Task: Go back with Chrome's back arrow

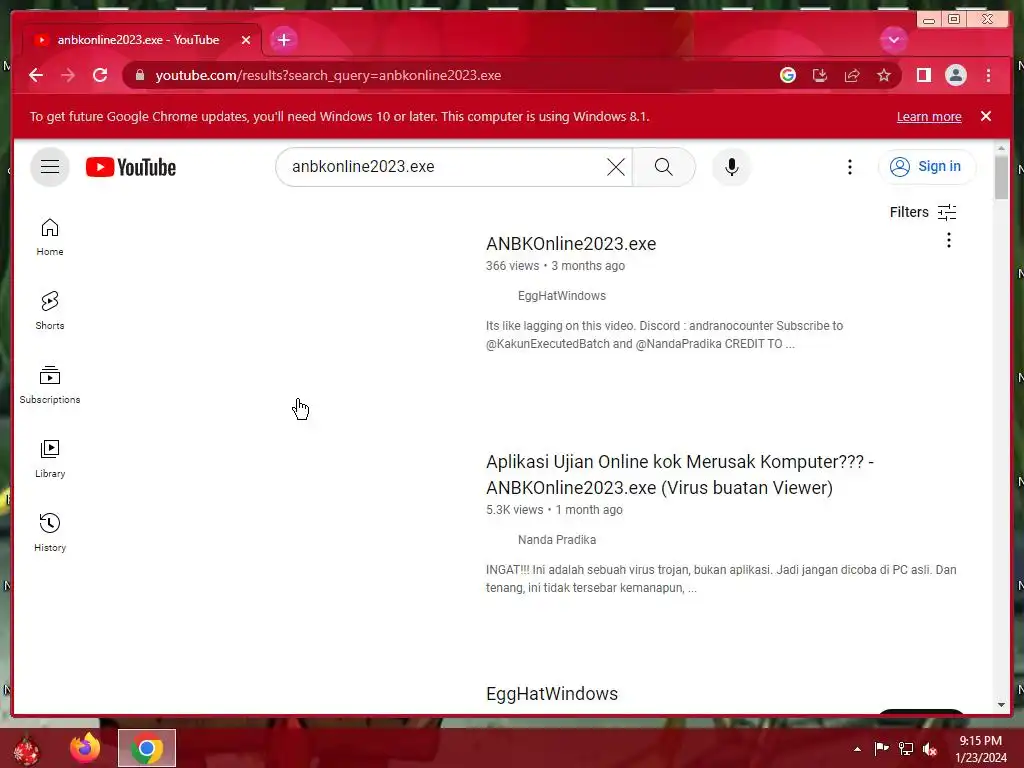Action: pos(36,75)
